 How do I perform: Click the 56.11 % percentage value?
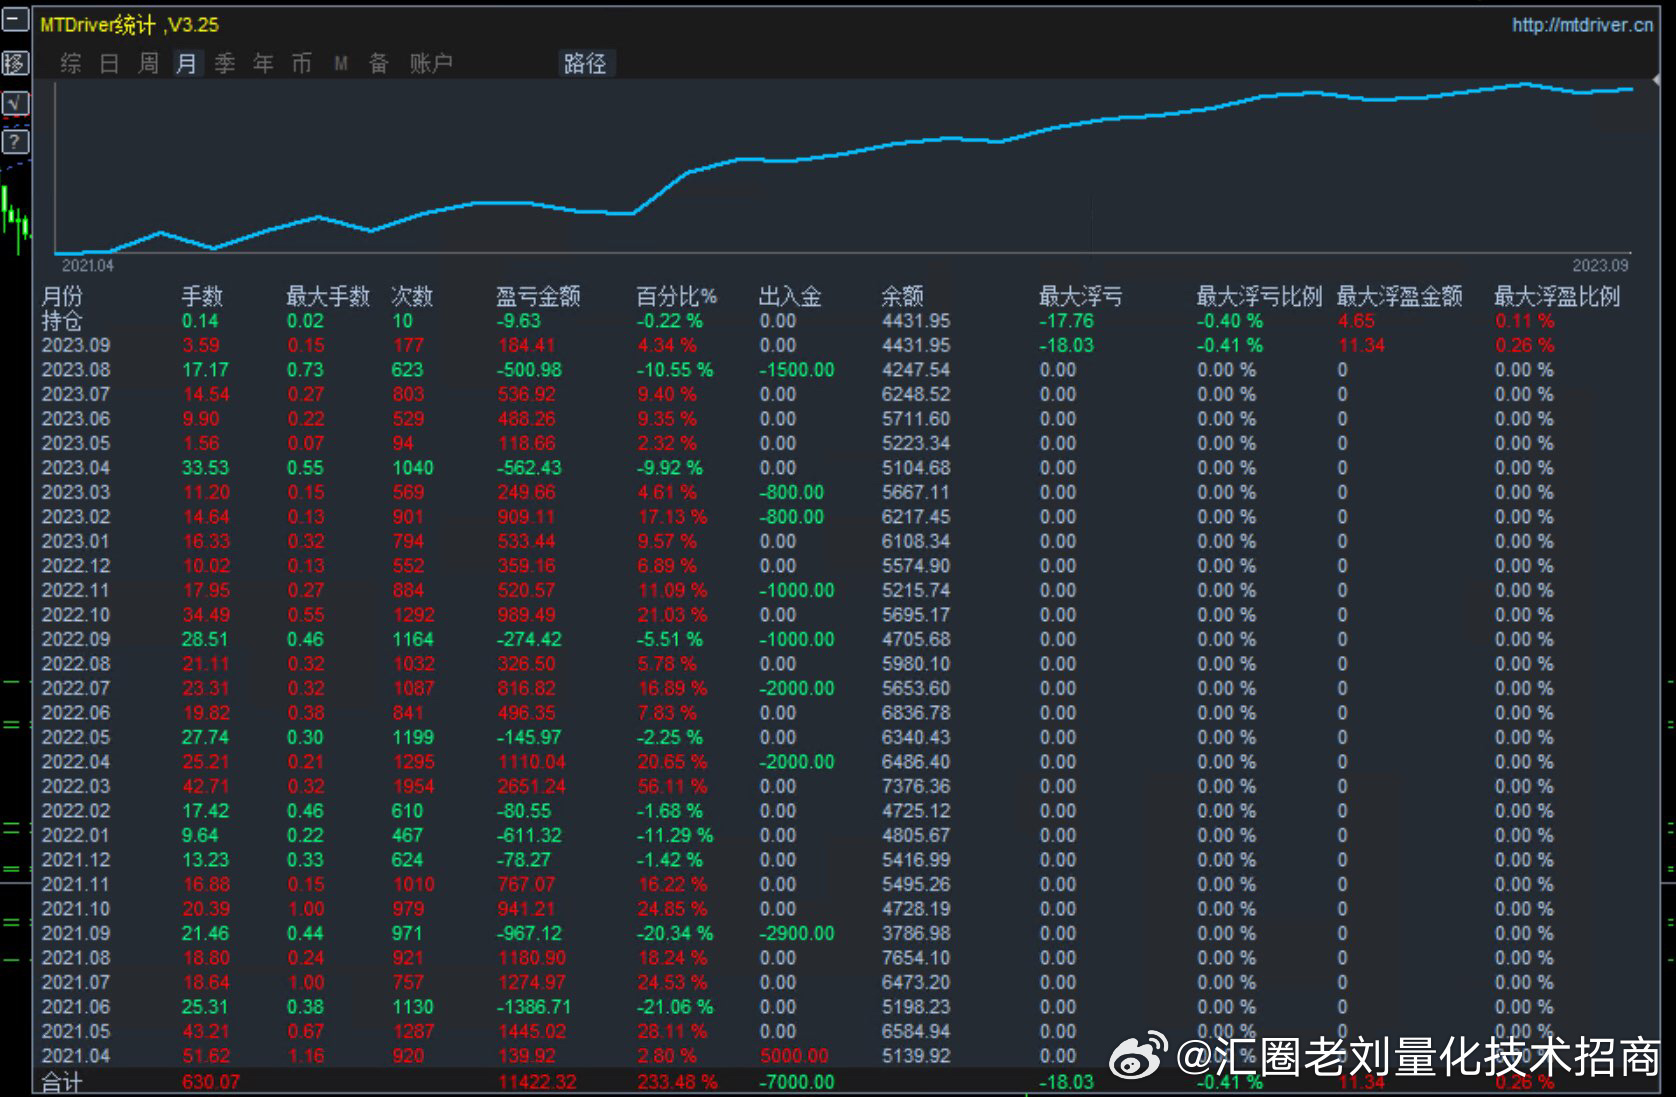click(x=672, y=787)
